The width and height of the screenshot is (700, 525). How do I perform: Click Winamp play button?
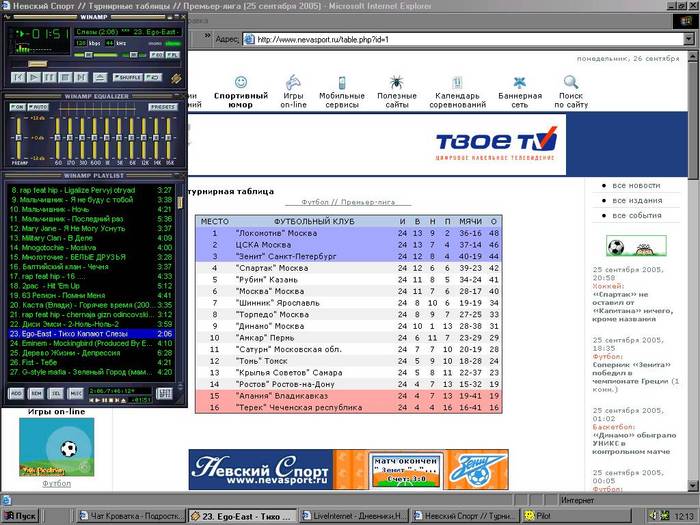[x=34, y=77]
